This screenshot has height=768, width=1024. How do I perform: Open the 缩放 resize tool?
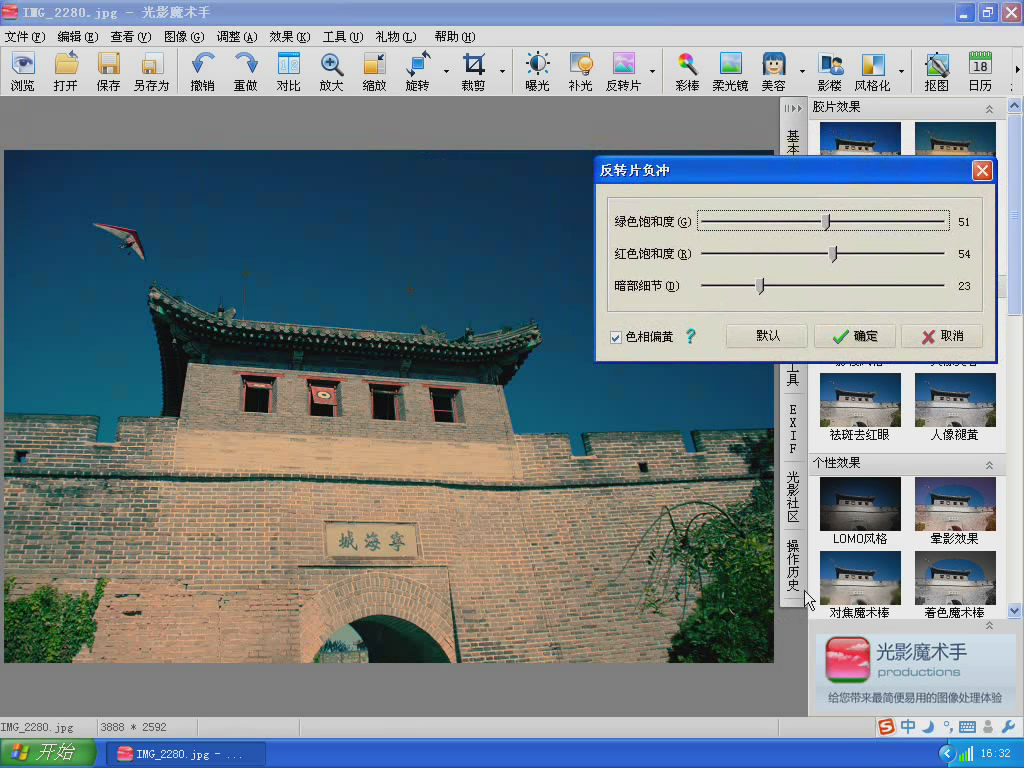[x=374, y=71]
